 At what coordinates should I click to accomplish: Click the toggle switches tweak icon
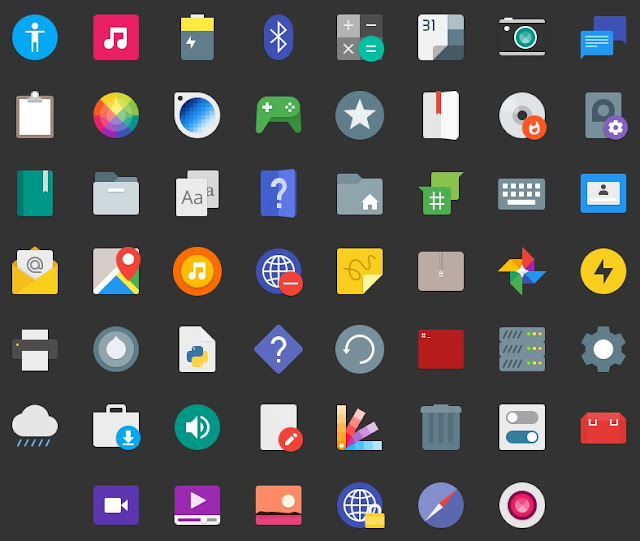[x=522, y=427]
